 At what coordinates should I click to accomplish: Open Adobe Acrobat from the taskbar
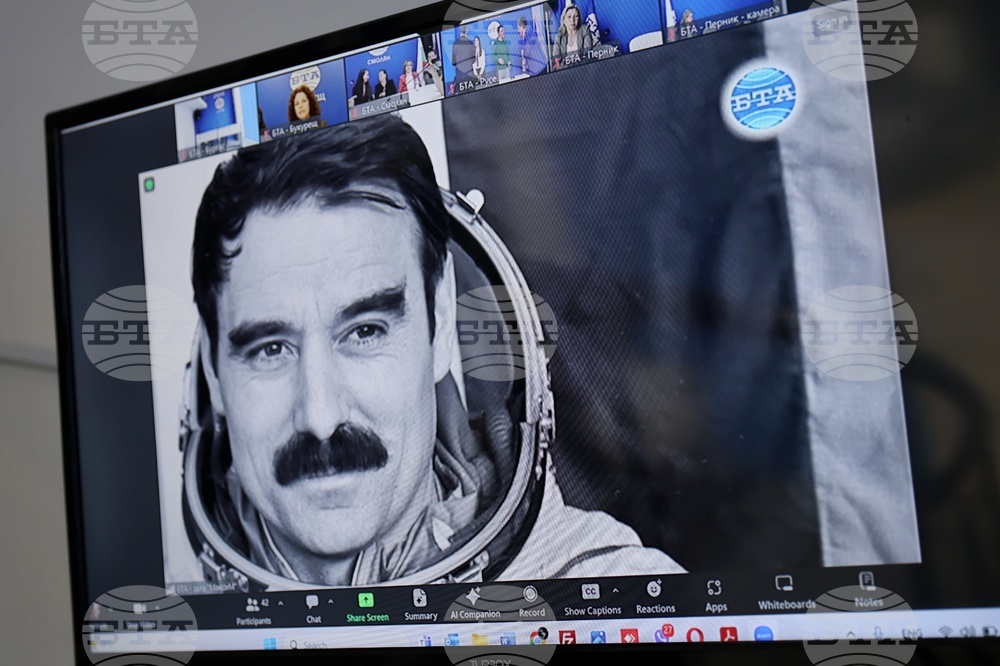pyautogui.click(x=729, y=634)
